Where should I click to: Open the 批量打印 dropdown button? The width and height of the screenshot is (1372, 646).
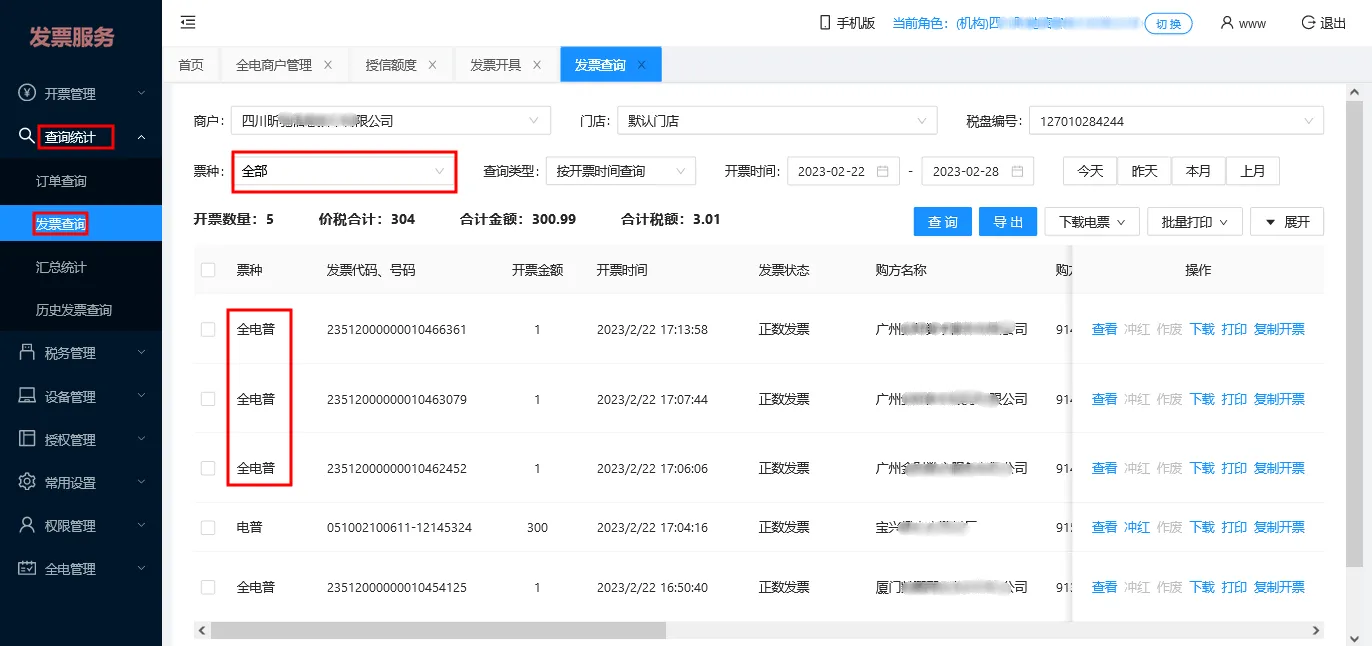coord(1195,222)
